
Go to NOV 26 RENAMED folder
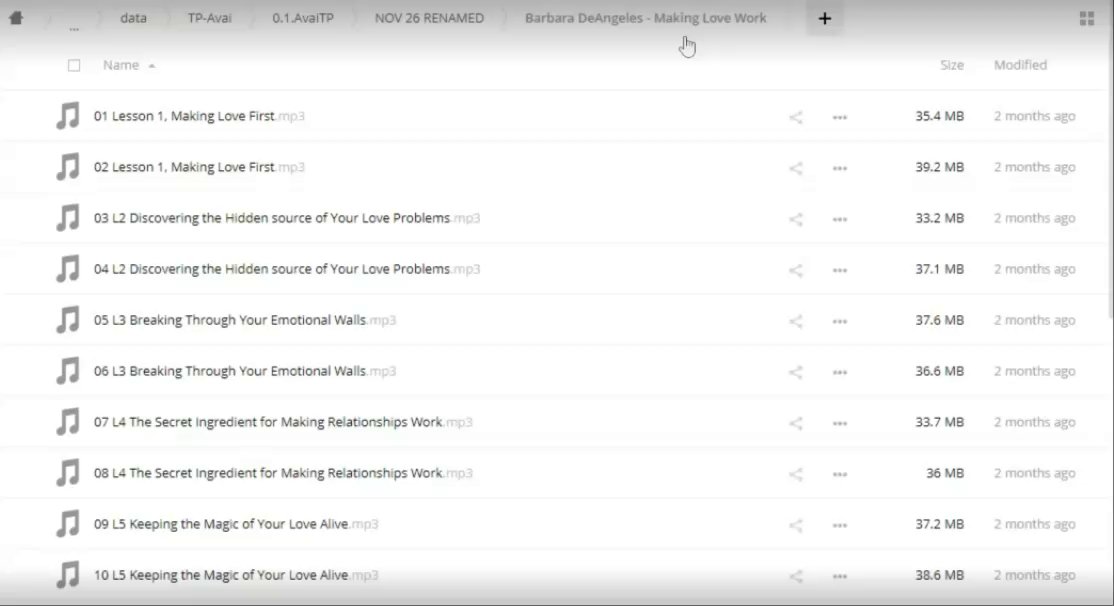429,18
